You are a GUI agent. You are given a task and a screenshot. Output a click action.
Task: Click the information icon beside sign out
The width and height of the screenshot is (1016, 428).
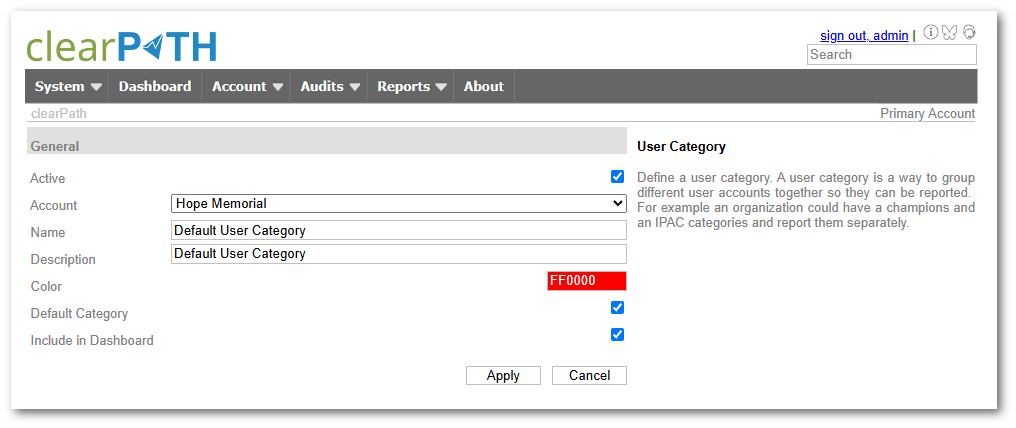[x=930, y=32]
